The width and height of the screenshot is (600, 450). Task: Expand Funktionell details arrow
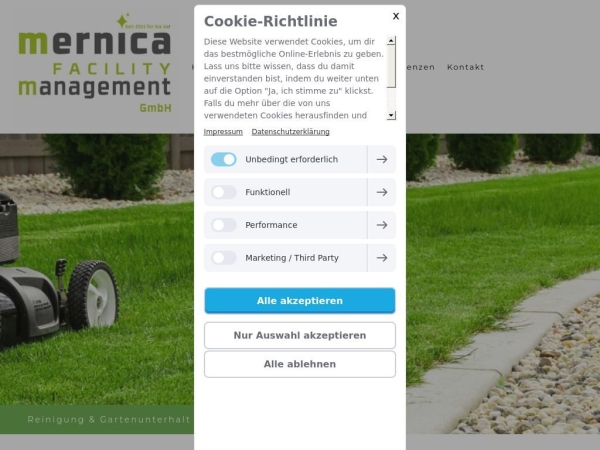[x=382, y=192]
